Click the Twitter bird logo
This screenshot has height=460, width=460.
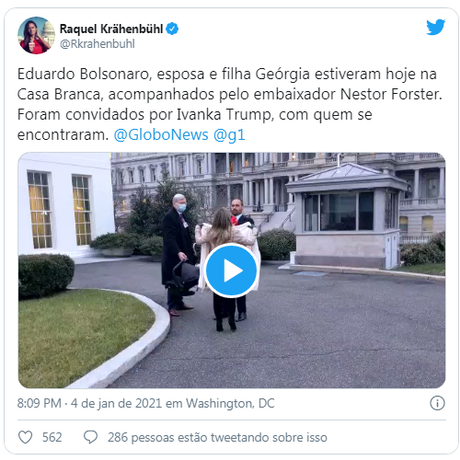click(x=436, y=27)
